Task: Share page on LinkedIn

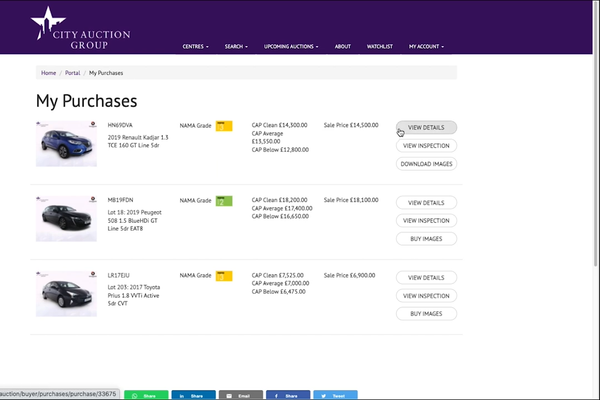Action: pos(192,395)
